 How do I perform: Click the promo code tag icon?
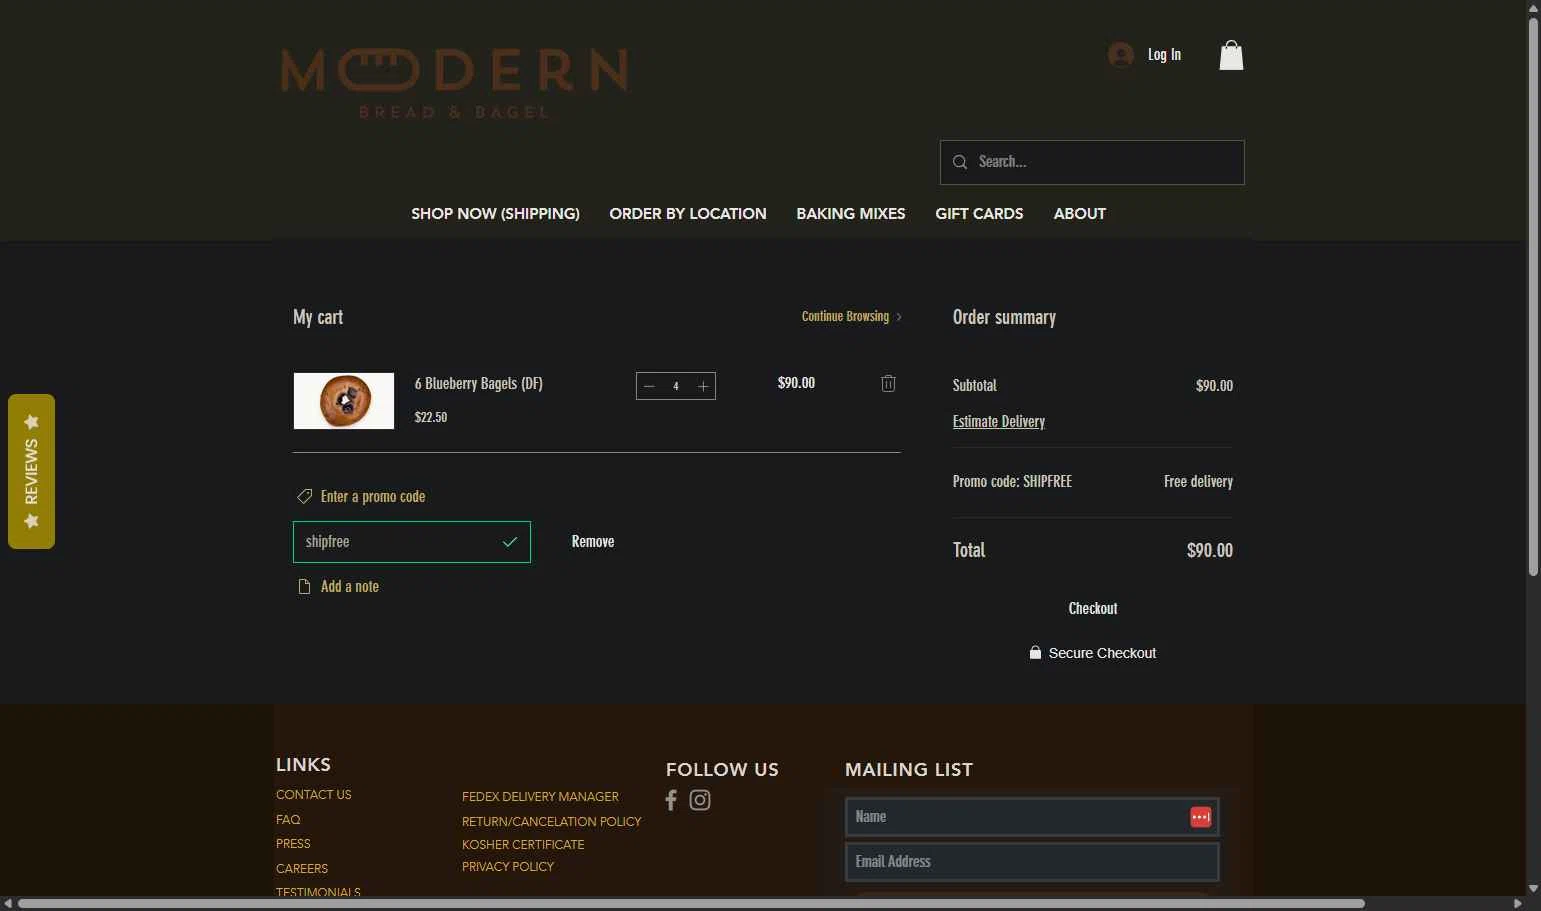pos(305,496)
